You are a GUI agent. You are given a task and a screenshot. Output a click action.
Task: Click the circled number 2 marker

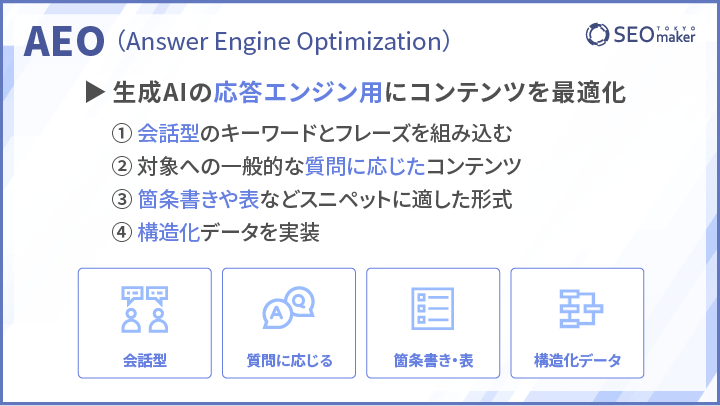[x=122, y=166]
